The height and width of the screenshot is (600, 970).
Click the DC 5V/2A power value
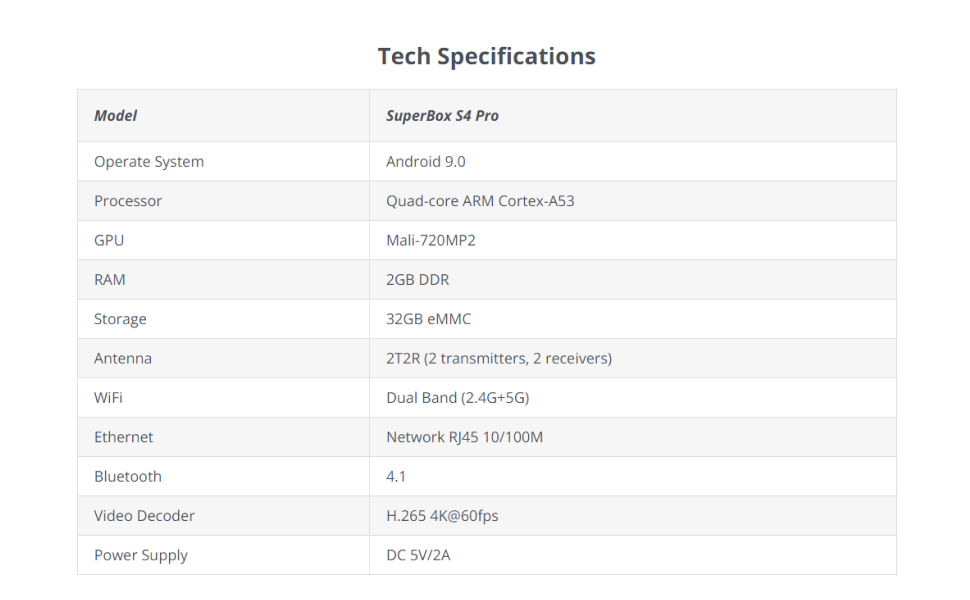[x=418, y=555]
